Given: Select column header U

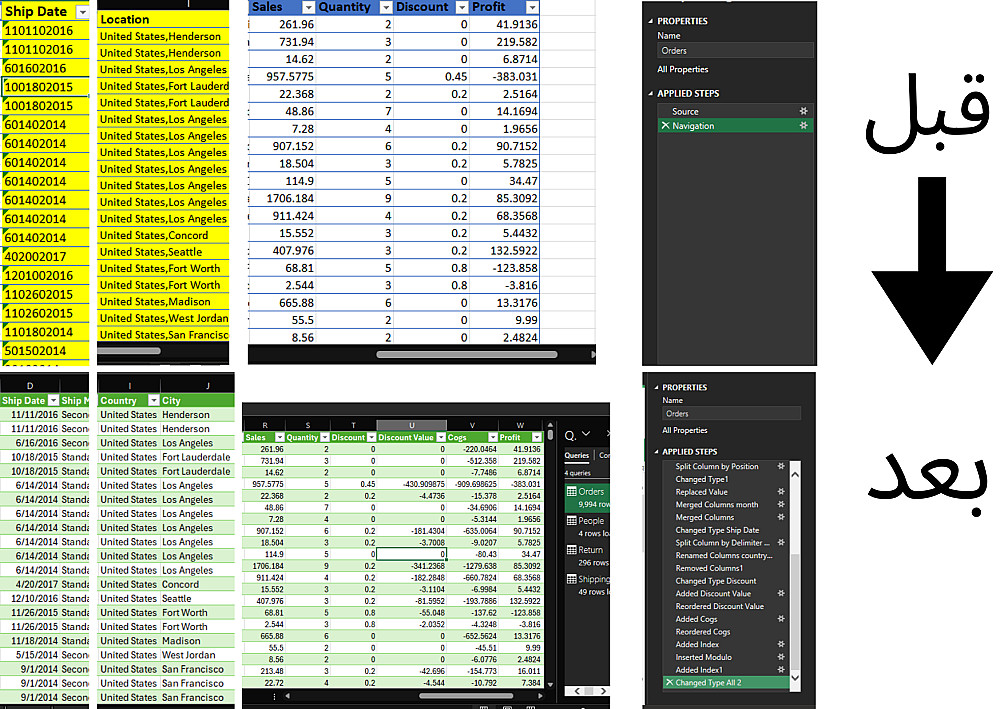Looking at the screenshot, I should click(411, 425).
